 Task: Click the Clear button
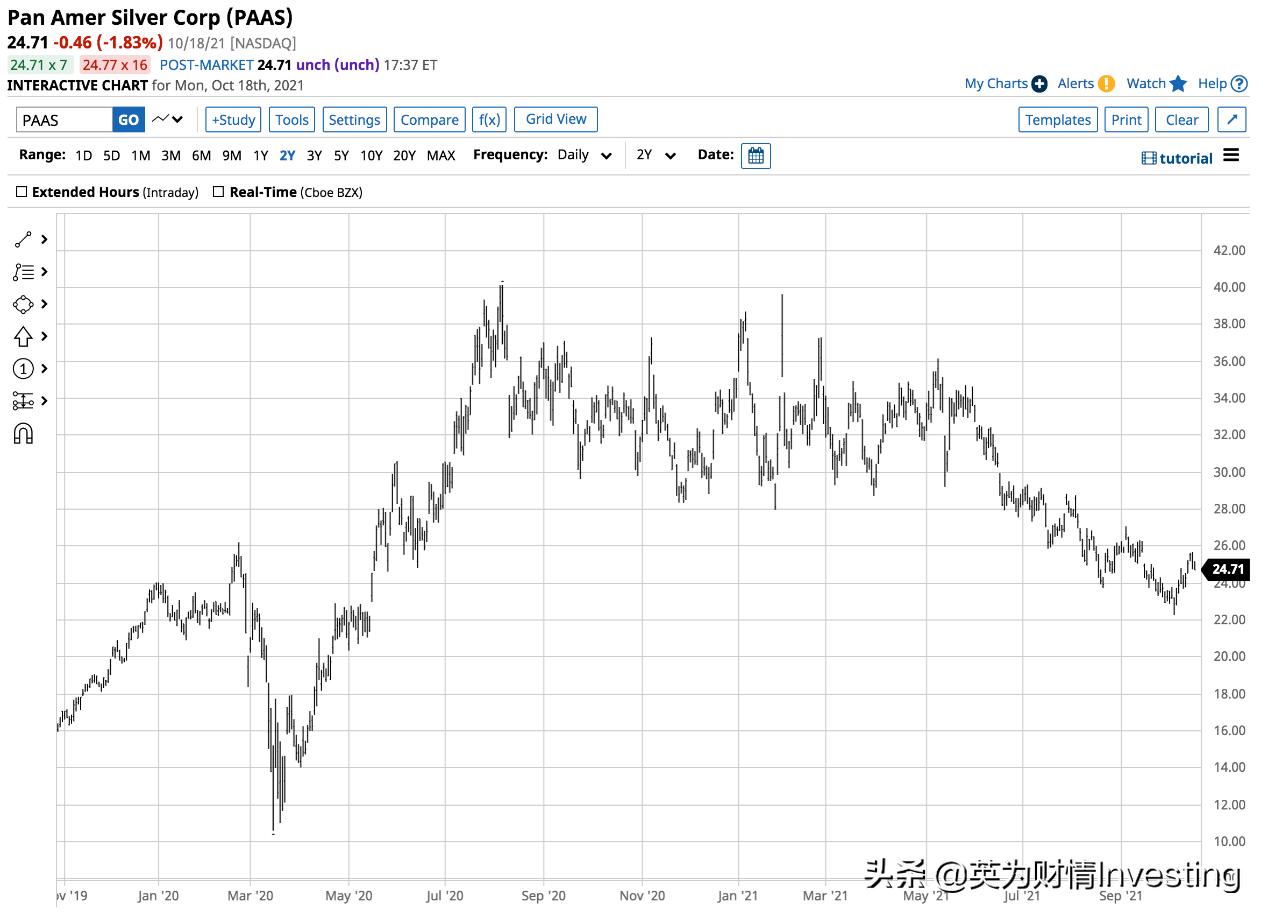[x=1182, y=120]
